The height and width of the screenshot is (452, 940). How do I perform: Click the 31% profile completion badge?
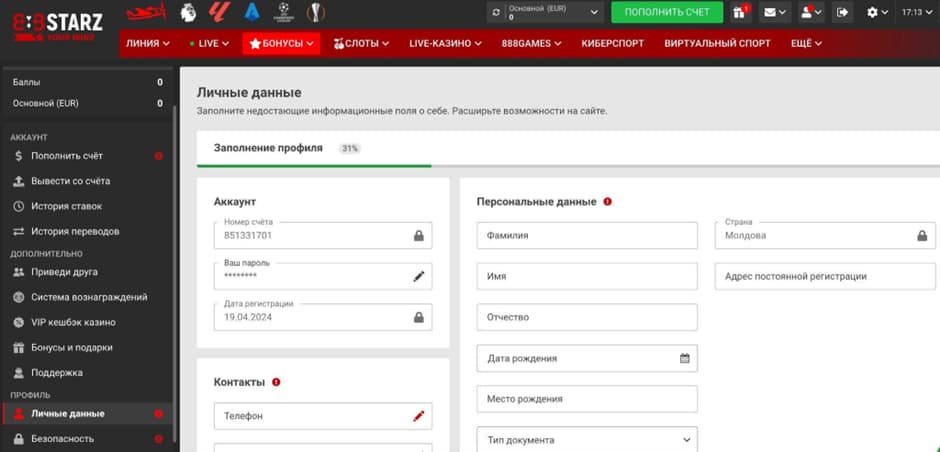point(350,149)
